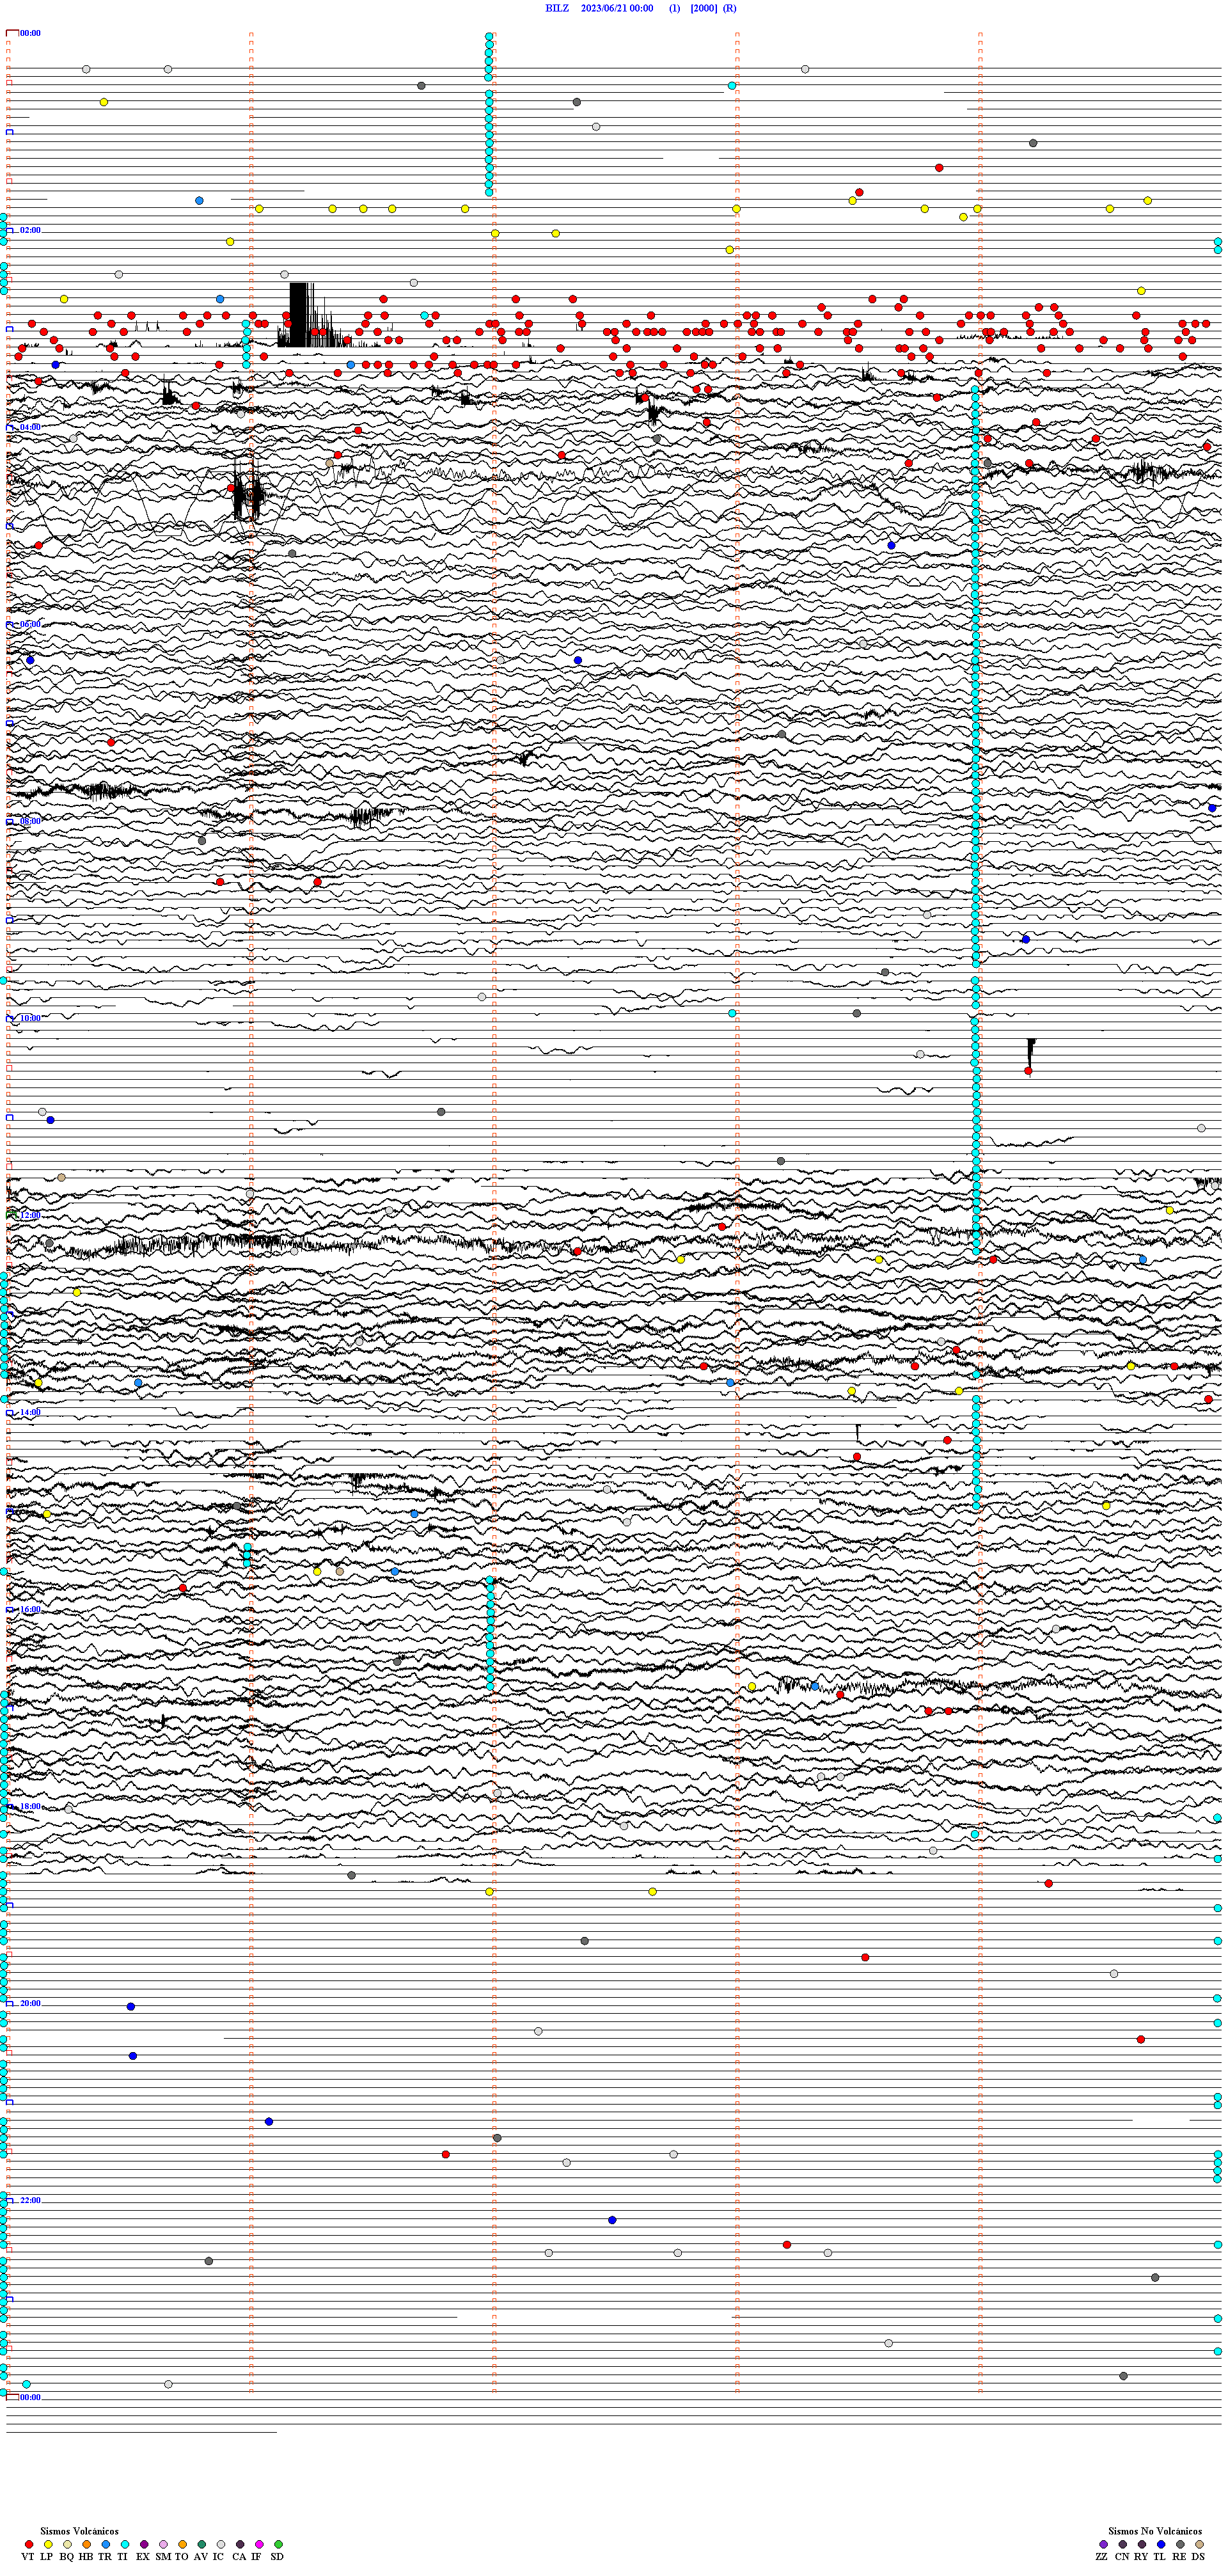Click the beige BQ legend dot
Screen dimensions: 1228x2576
(67, 2544)
